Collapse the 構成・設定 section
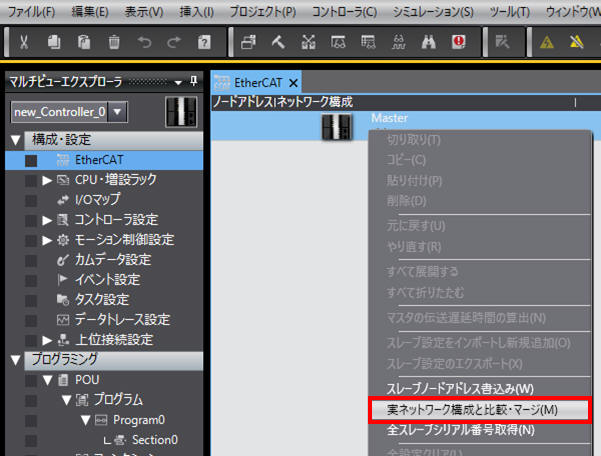 pos(16,140)
